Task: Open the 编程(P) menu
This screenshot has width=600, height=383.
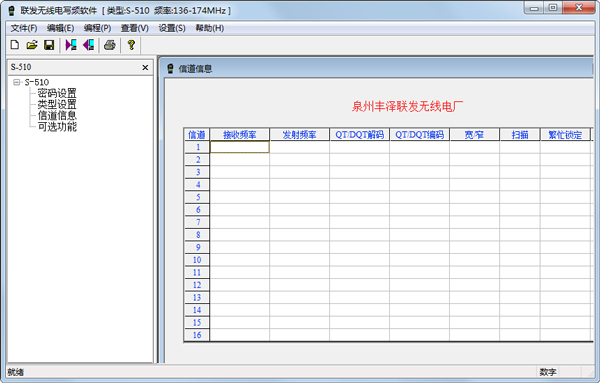Action: coord(98,28)
